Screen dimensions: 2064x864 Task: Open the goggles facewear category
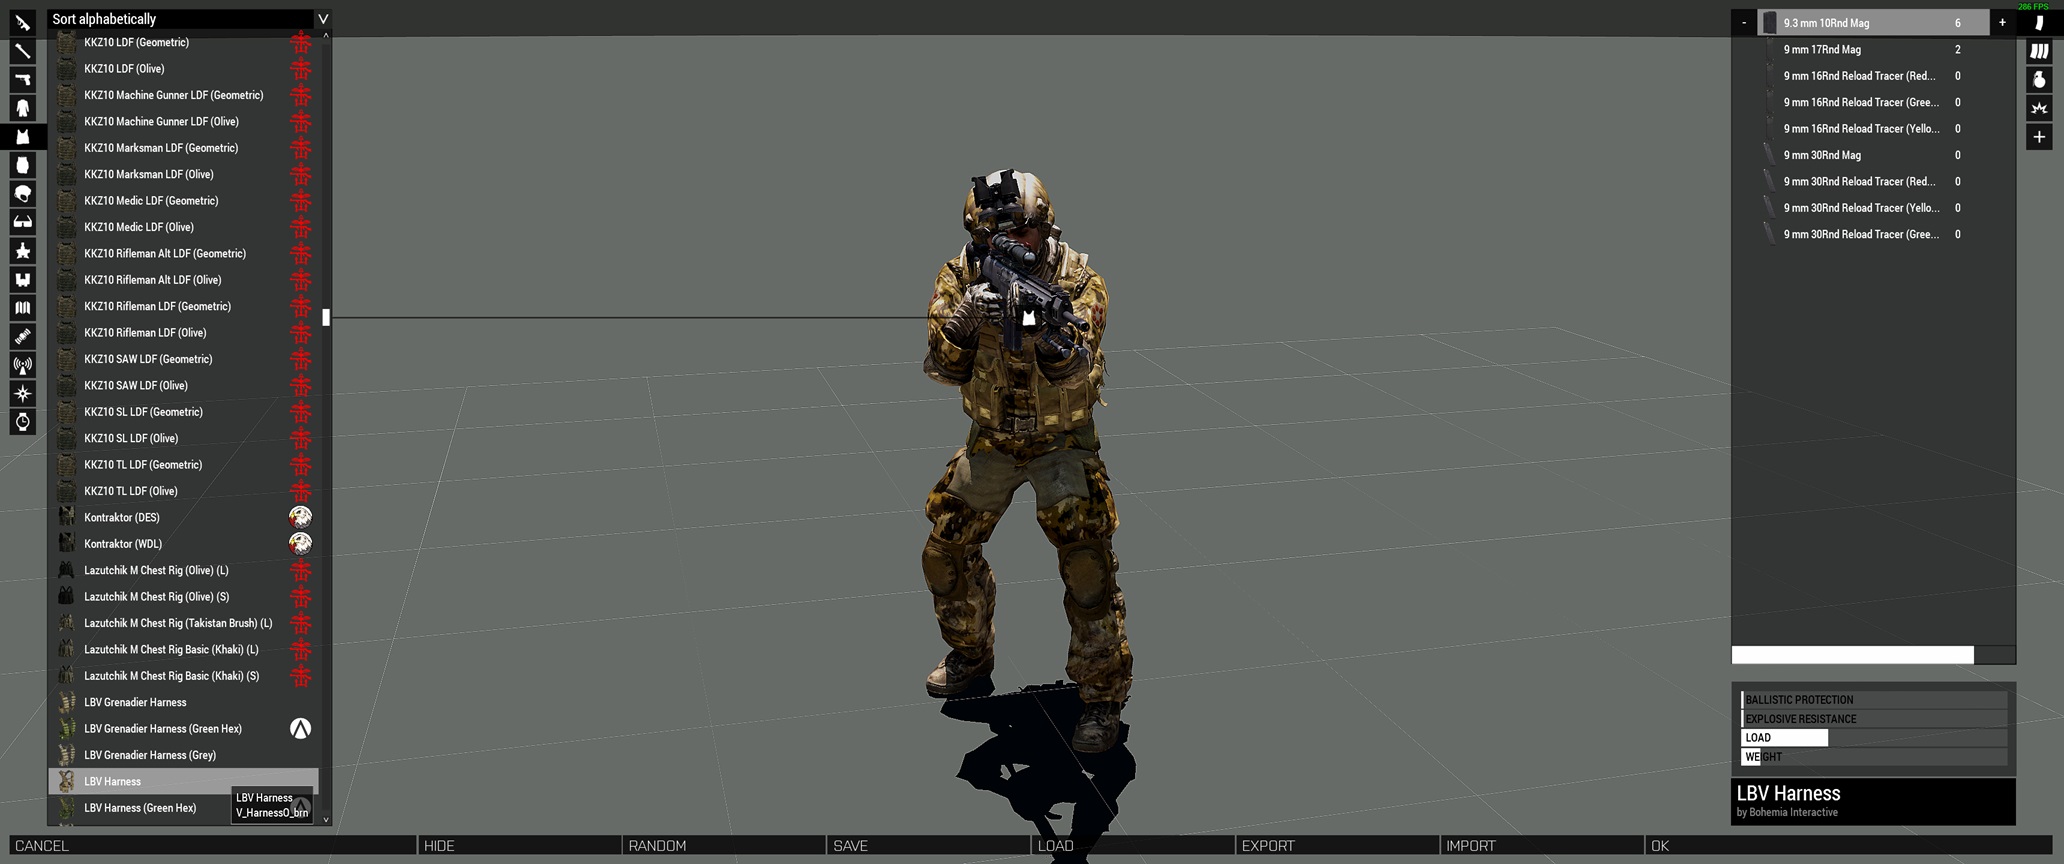[x=22, y=222]
